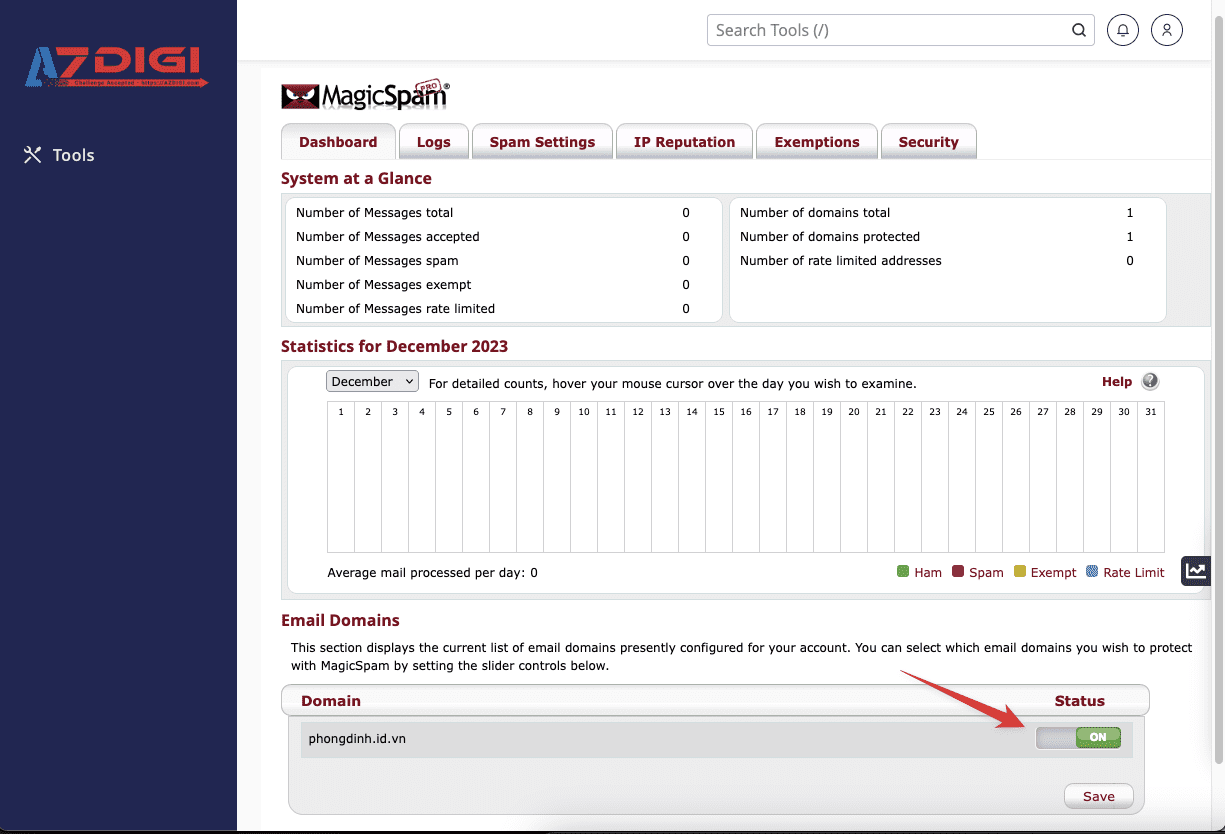
Task: Open the statistics chart side icon
Action: [1195, 571]
